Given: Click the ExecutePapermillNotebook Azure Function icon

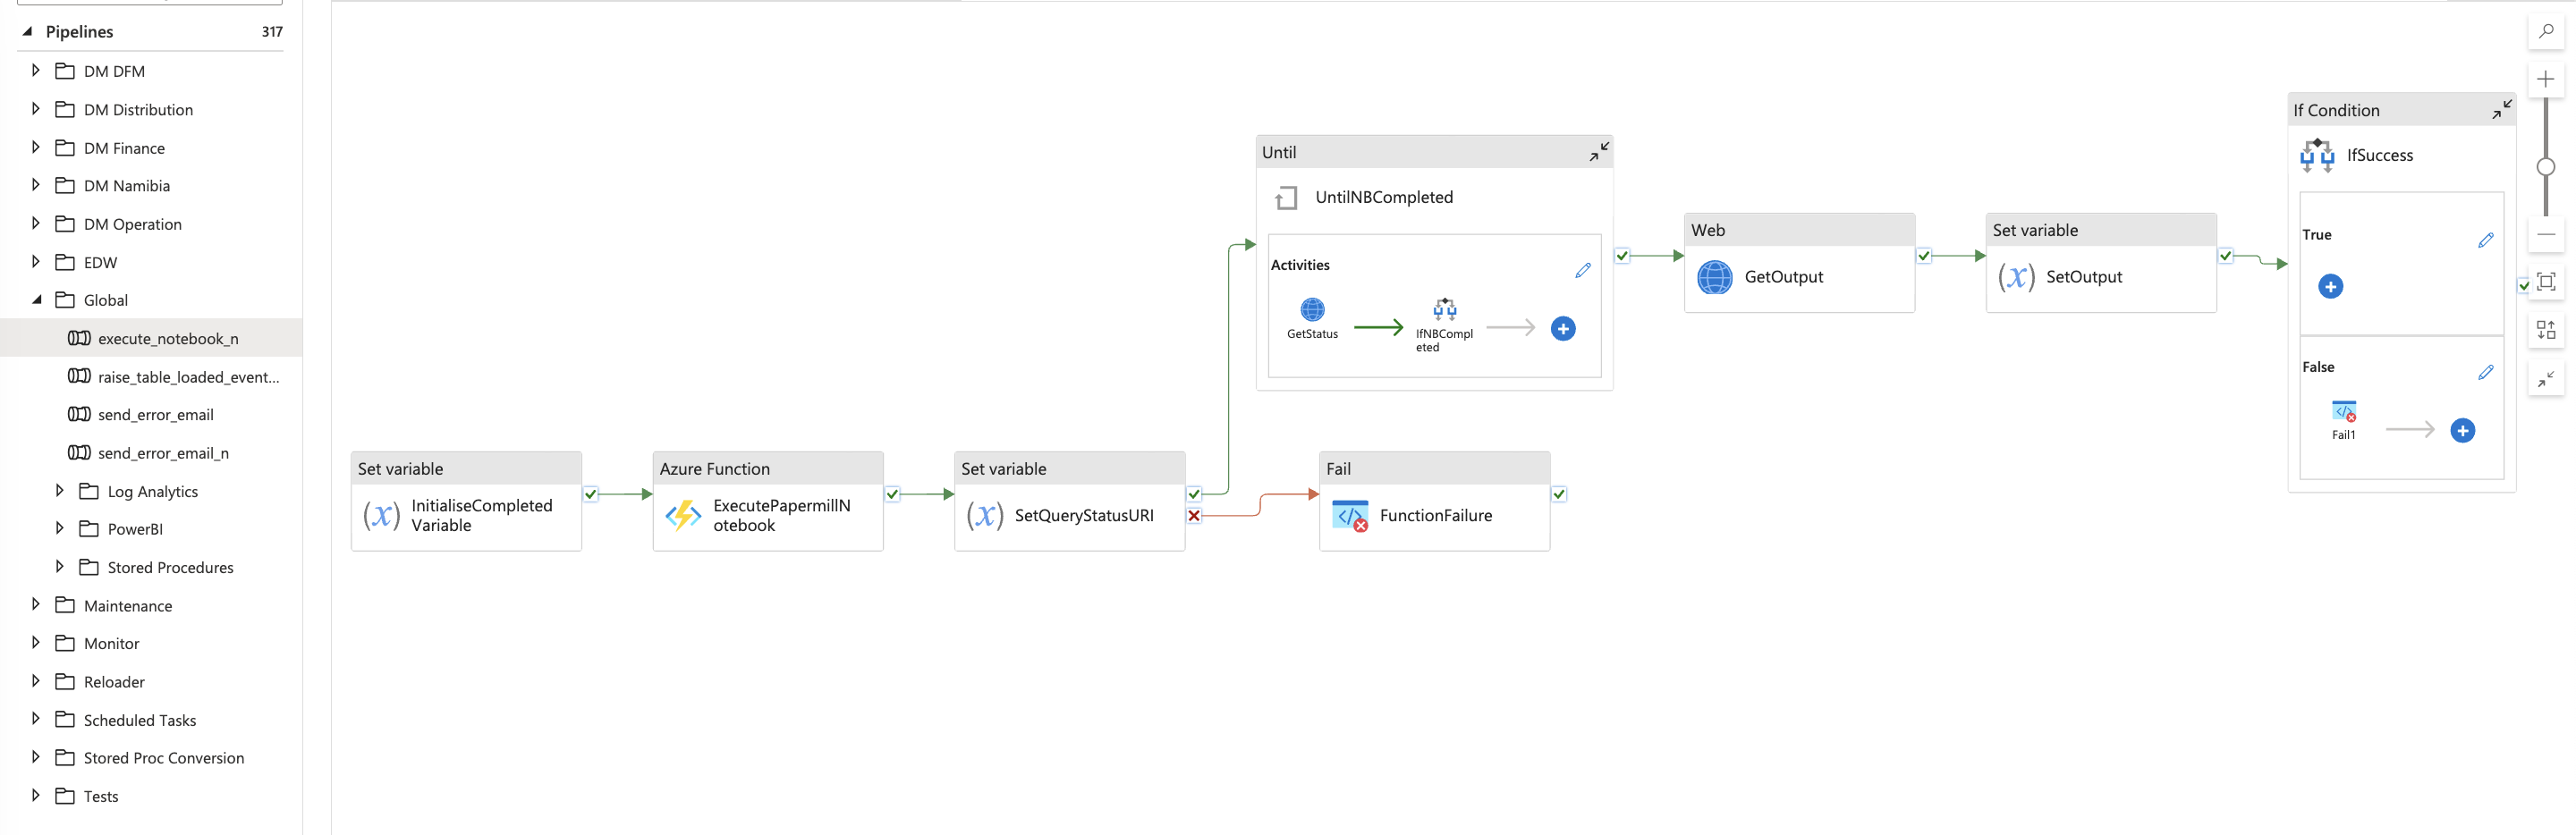Looking at the screenshot, I should pyautogui.click(x=683, y=516).
